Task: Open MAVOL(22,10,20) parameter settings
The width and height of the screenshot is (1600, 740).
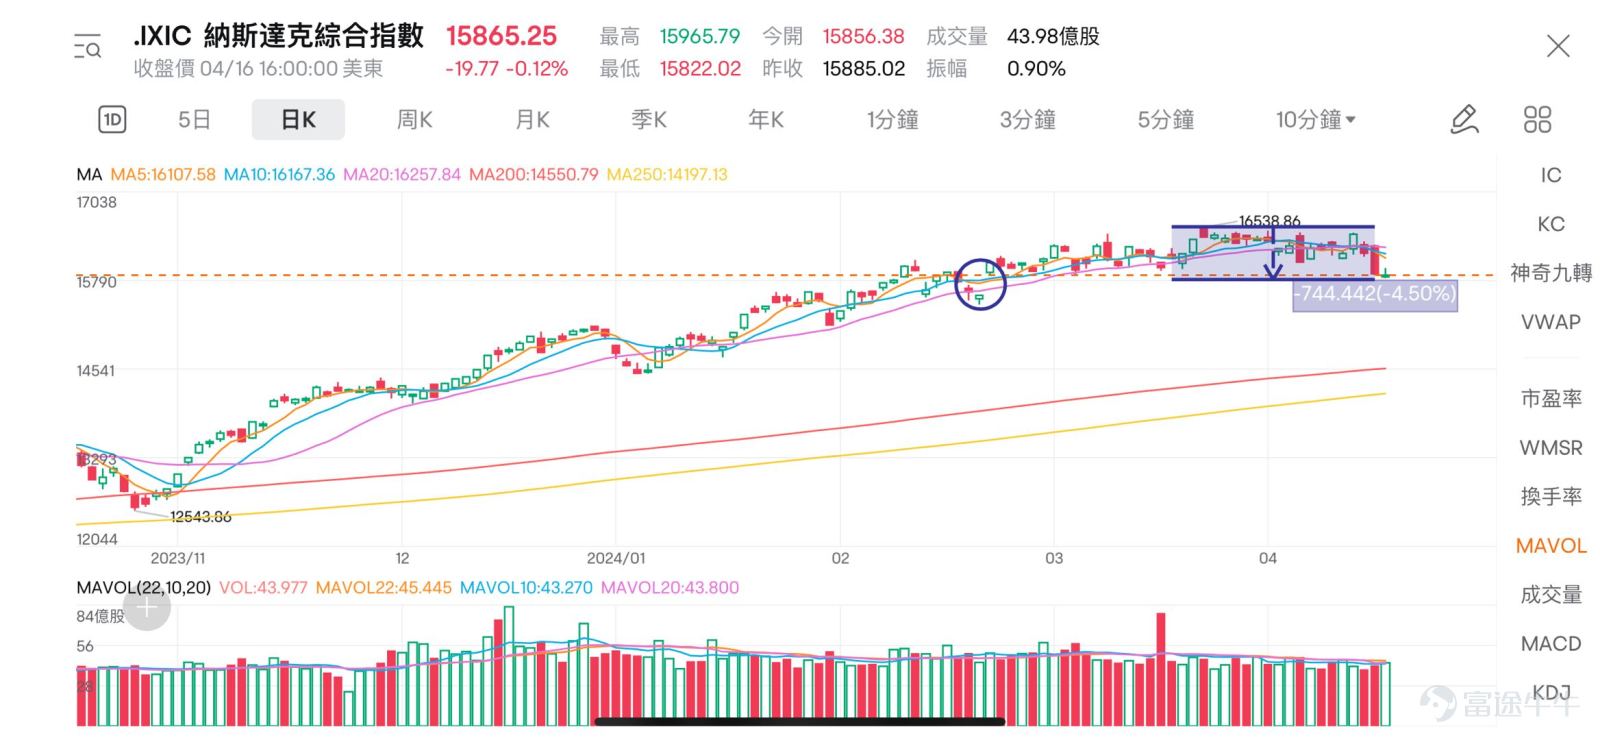Action: pos(143,588)
